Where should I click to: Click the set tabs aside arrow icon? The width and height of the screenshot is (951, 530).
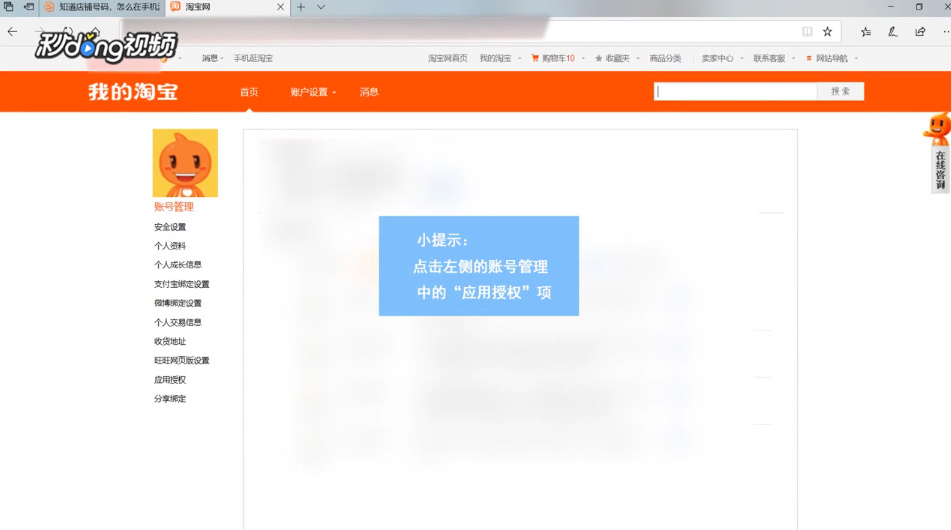tap(29, 7)
